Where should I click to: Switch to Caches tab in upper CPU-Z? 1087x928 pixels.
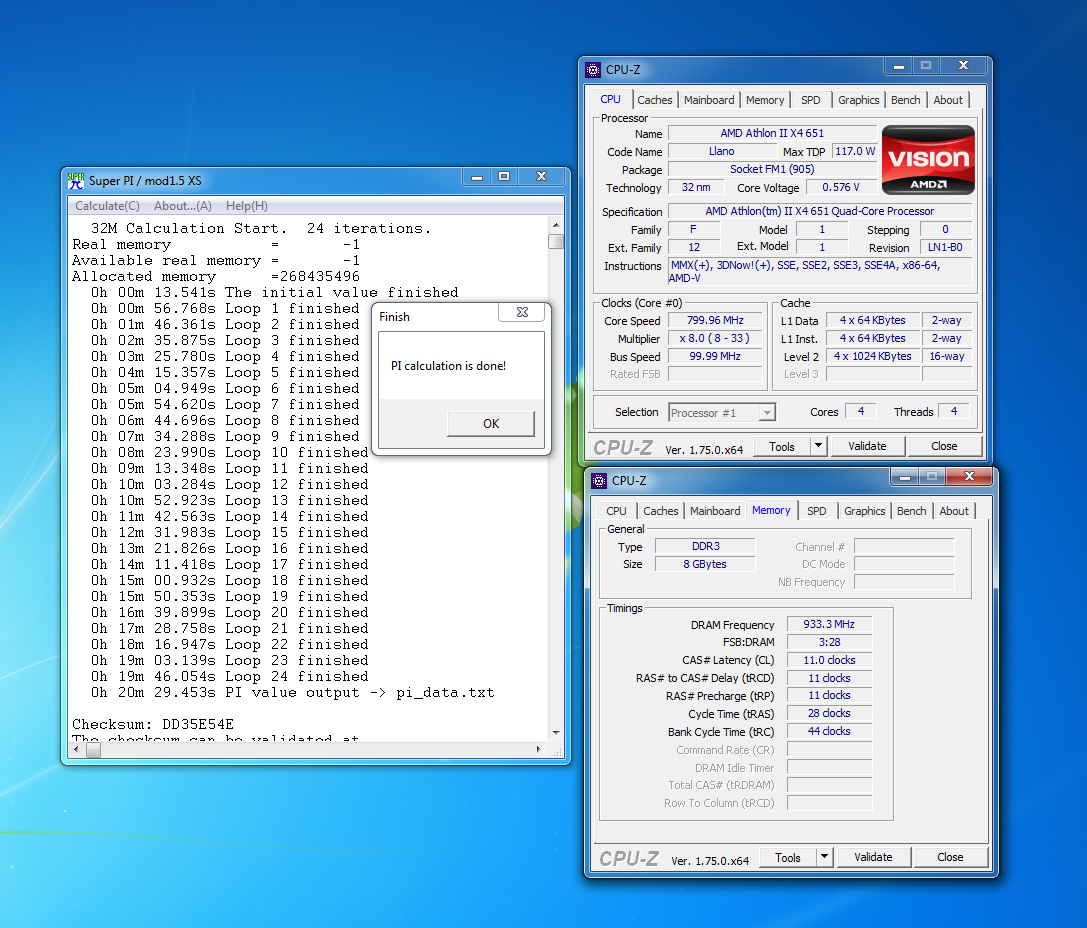point(654,100)
